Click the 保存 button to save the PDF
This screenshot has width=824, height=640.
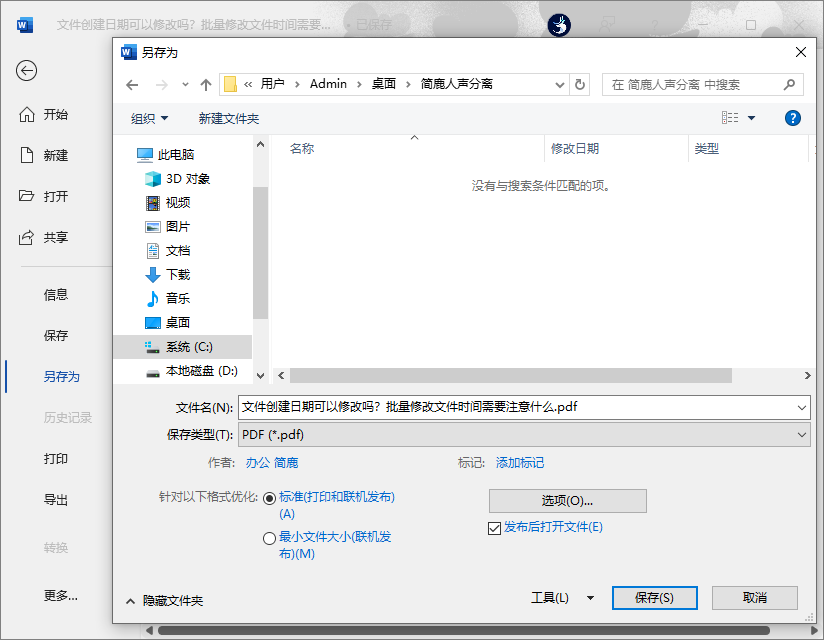pyautogui.click(x=654, y=597)
